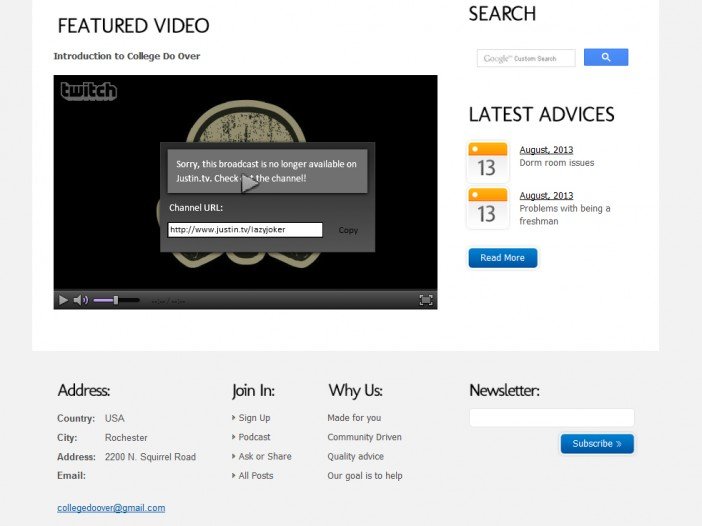Mute the video using speaker icon
The image size is (702, 526).
80,300
